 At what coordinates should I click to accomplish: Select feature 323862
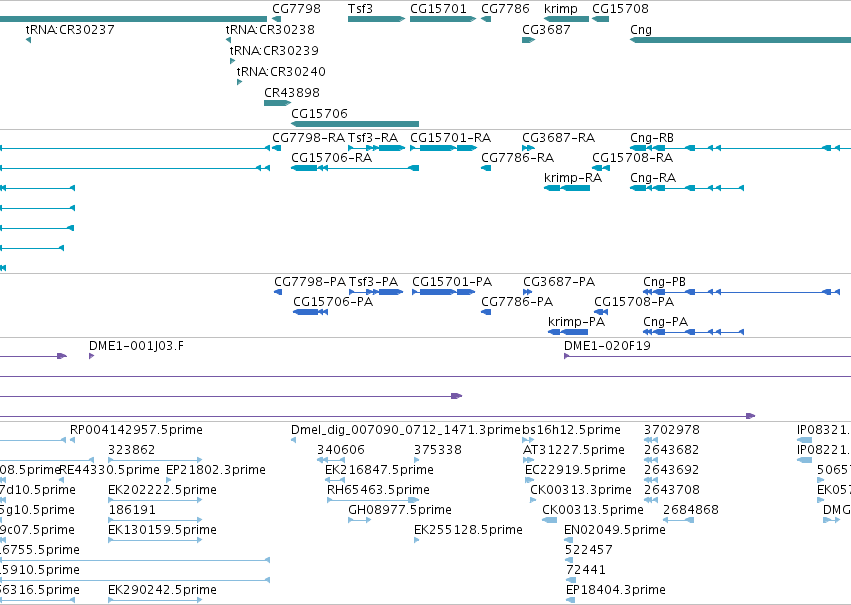pos(131,450)
